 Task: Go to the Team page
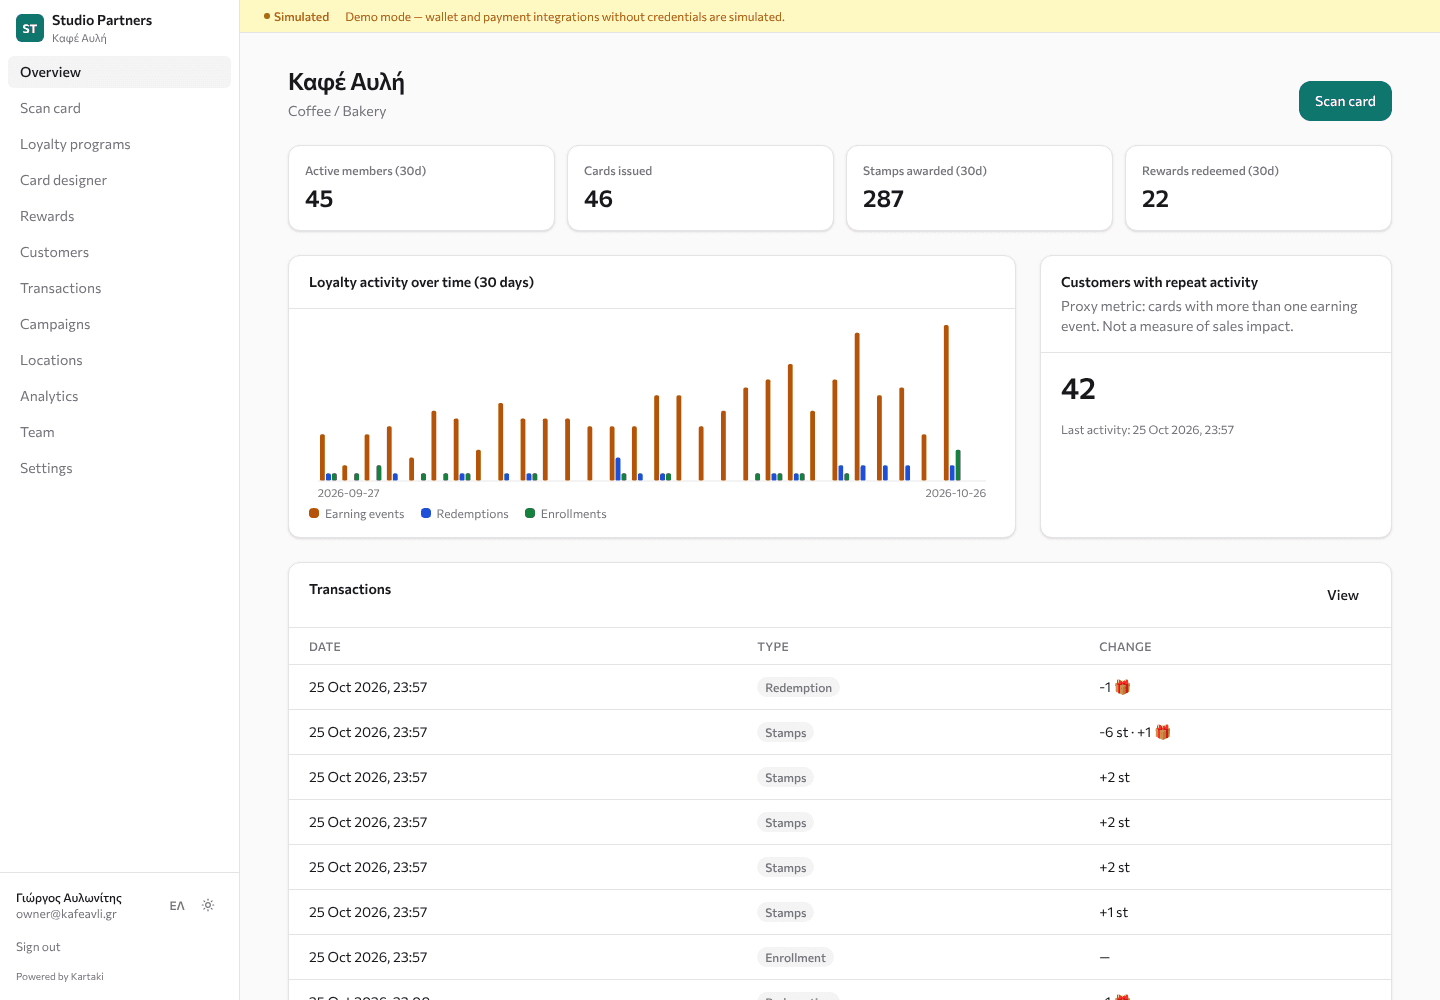119,432
